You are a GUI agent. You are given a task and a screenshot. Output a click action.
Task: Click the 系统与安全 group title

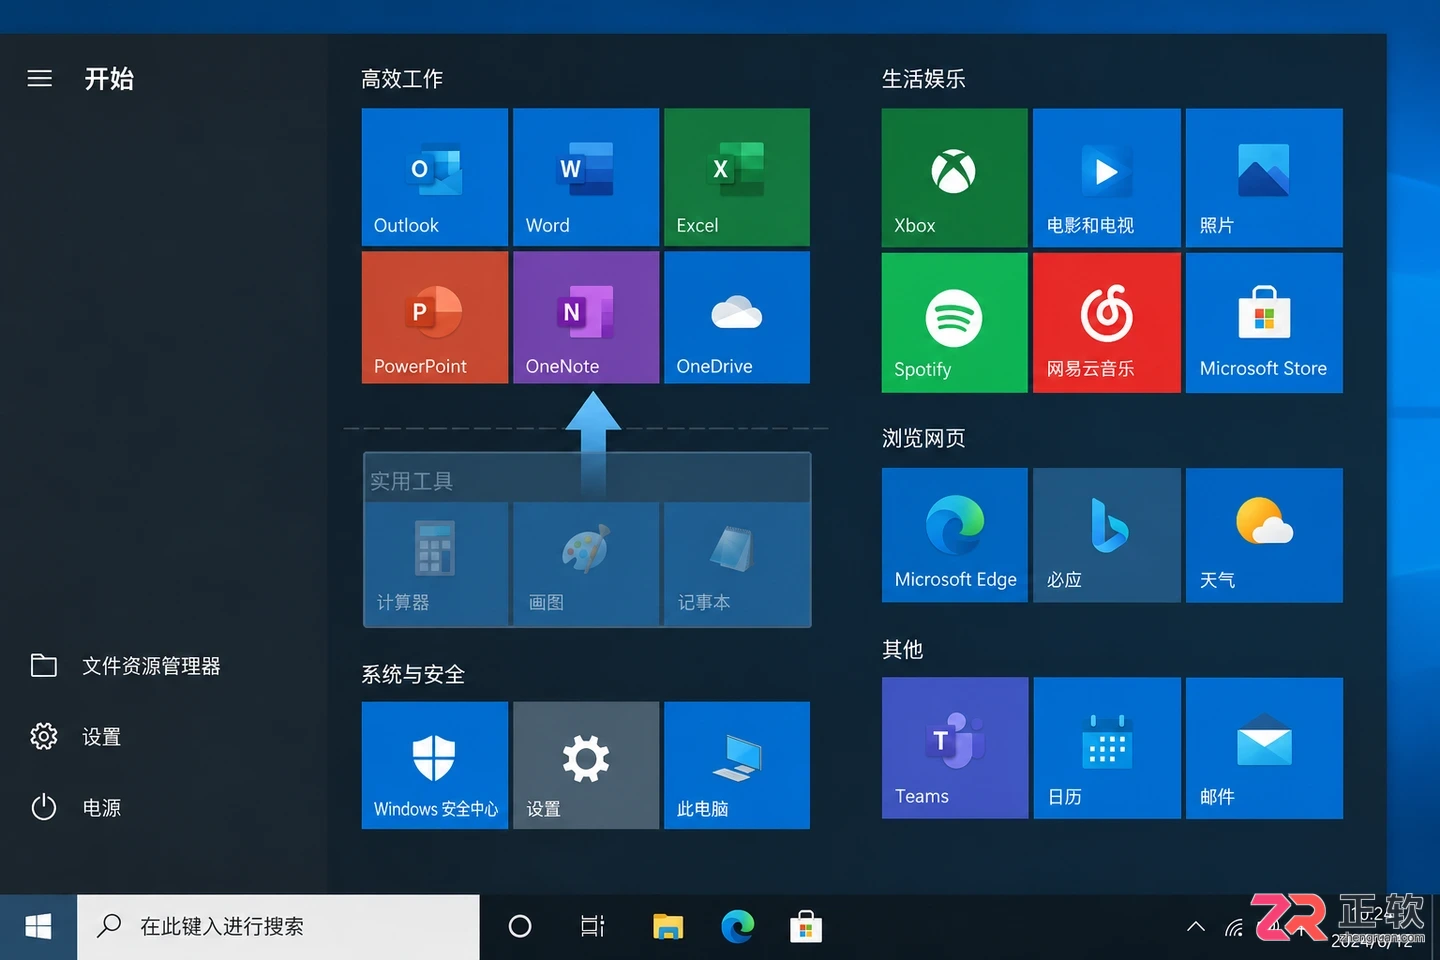click(x=413, y=675)
